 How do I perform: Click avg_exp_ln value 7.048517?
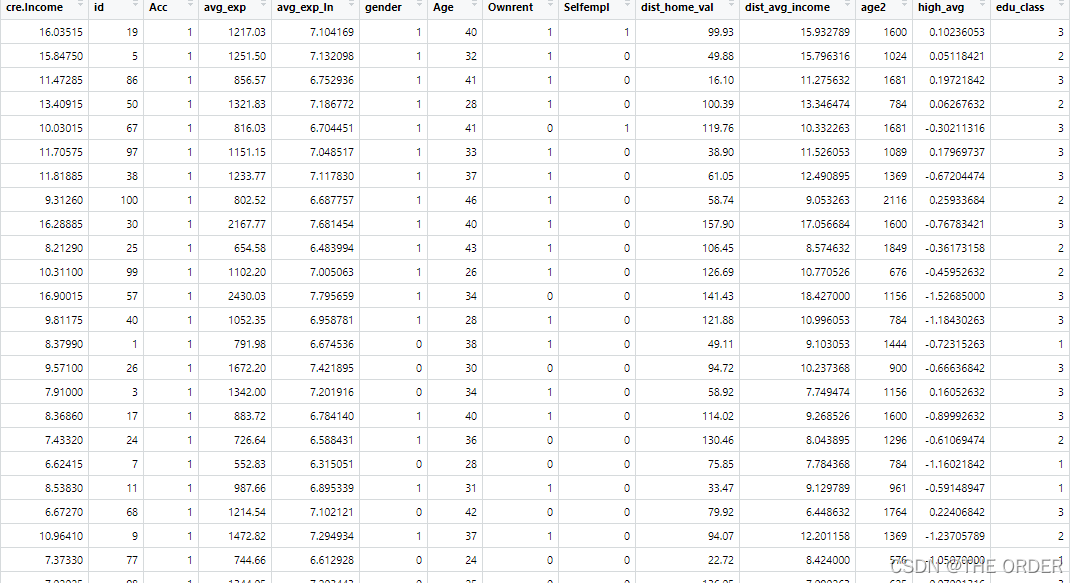tap(332, 153)
